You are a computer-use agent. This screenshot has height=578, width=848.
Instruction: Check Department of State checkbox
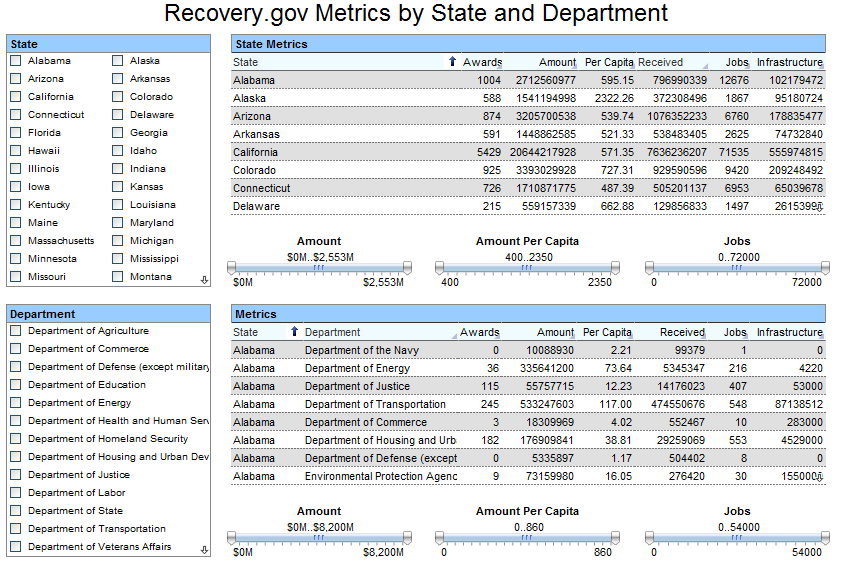pos(16,510)
